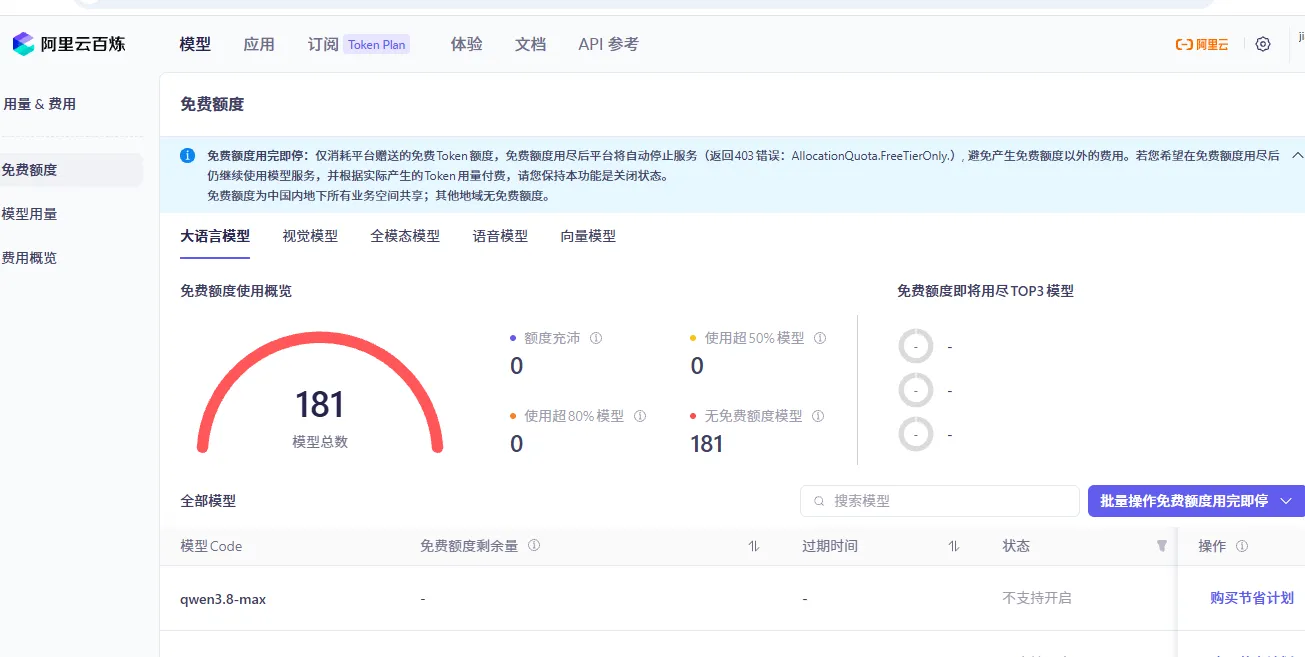The width and height of the screenshot is (1305, 657).
Task: Click the Token Plan badge
Action: coord(377,44)
